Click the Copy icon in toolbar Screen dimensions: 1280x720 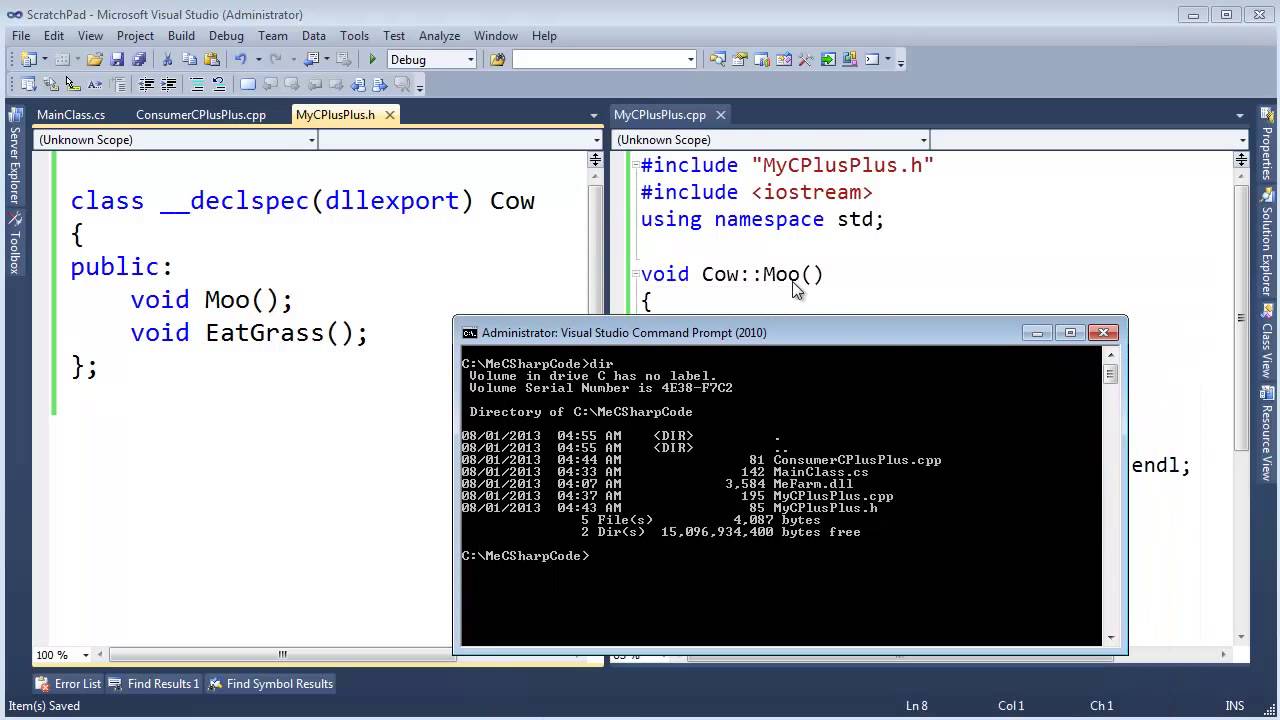coord(189,60)
